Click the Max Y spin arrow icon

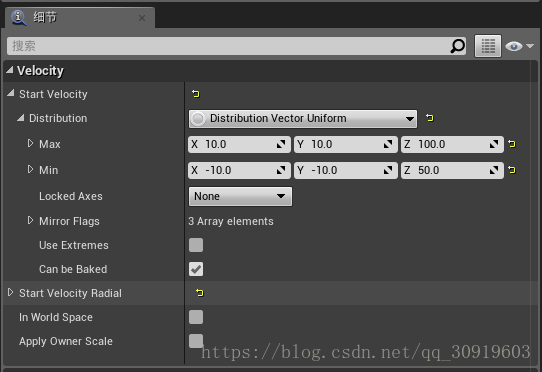[388, 144]
